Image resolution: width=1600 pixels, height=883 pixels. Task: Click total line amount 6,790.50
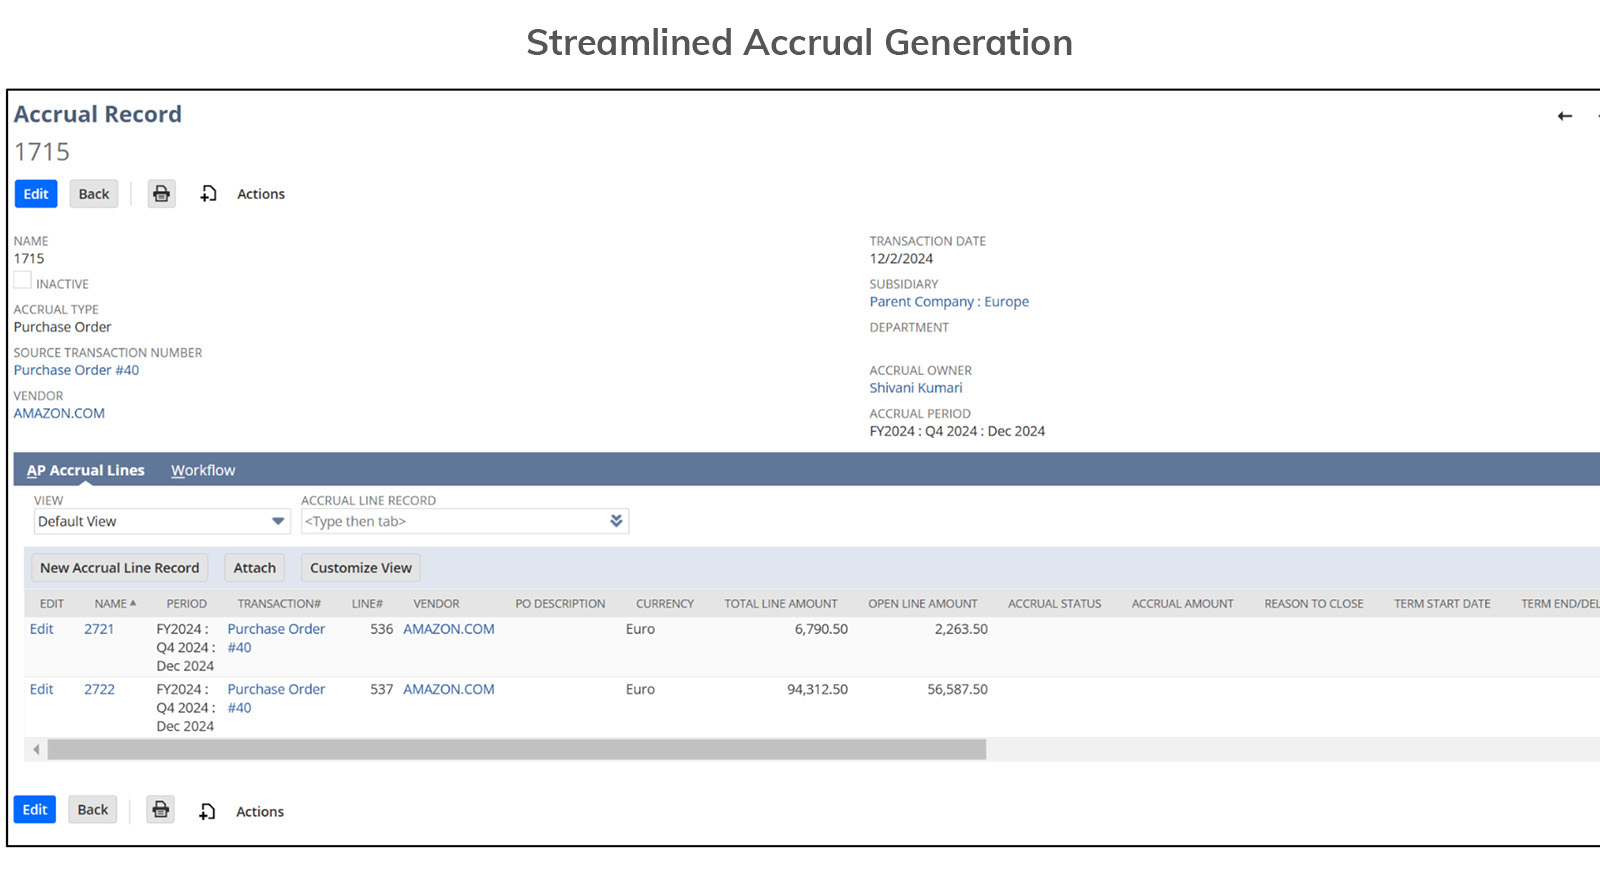coord(821,629)
